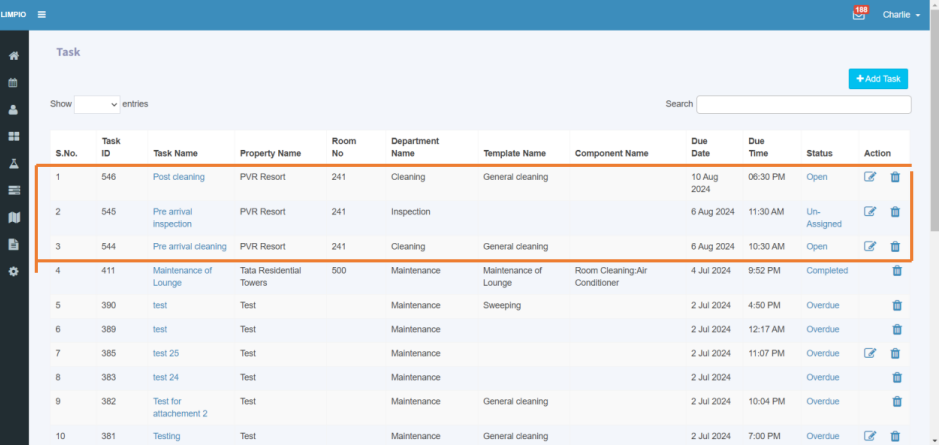The width and height of the screenshot is (939, 446).
Task: Delete the test task with ID 389
Action: (x=897, y=330)
